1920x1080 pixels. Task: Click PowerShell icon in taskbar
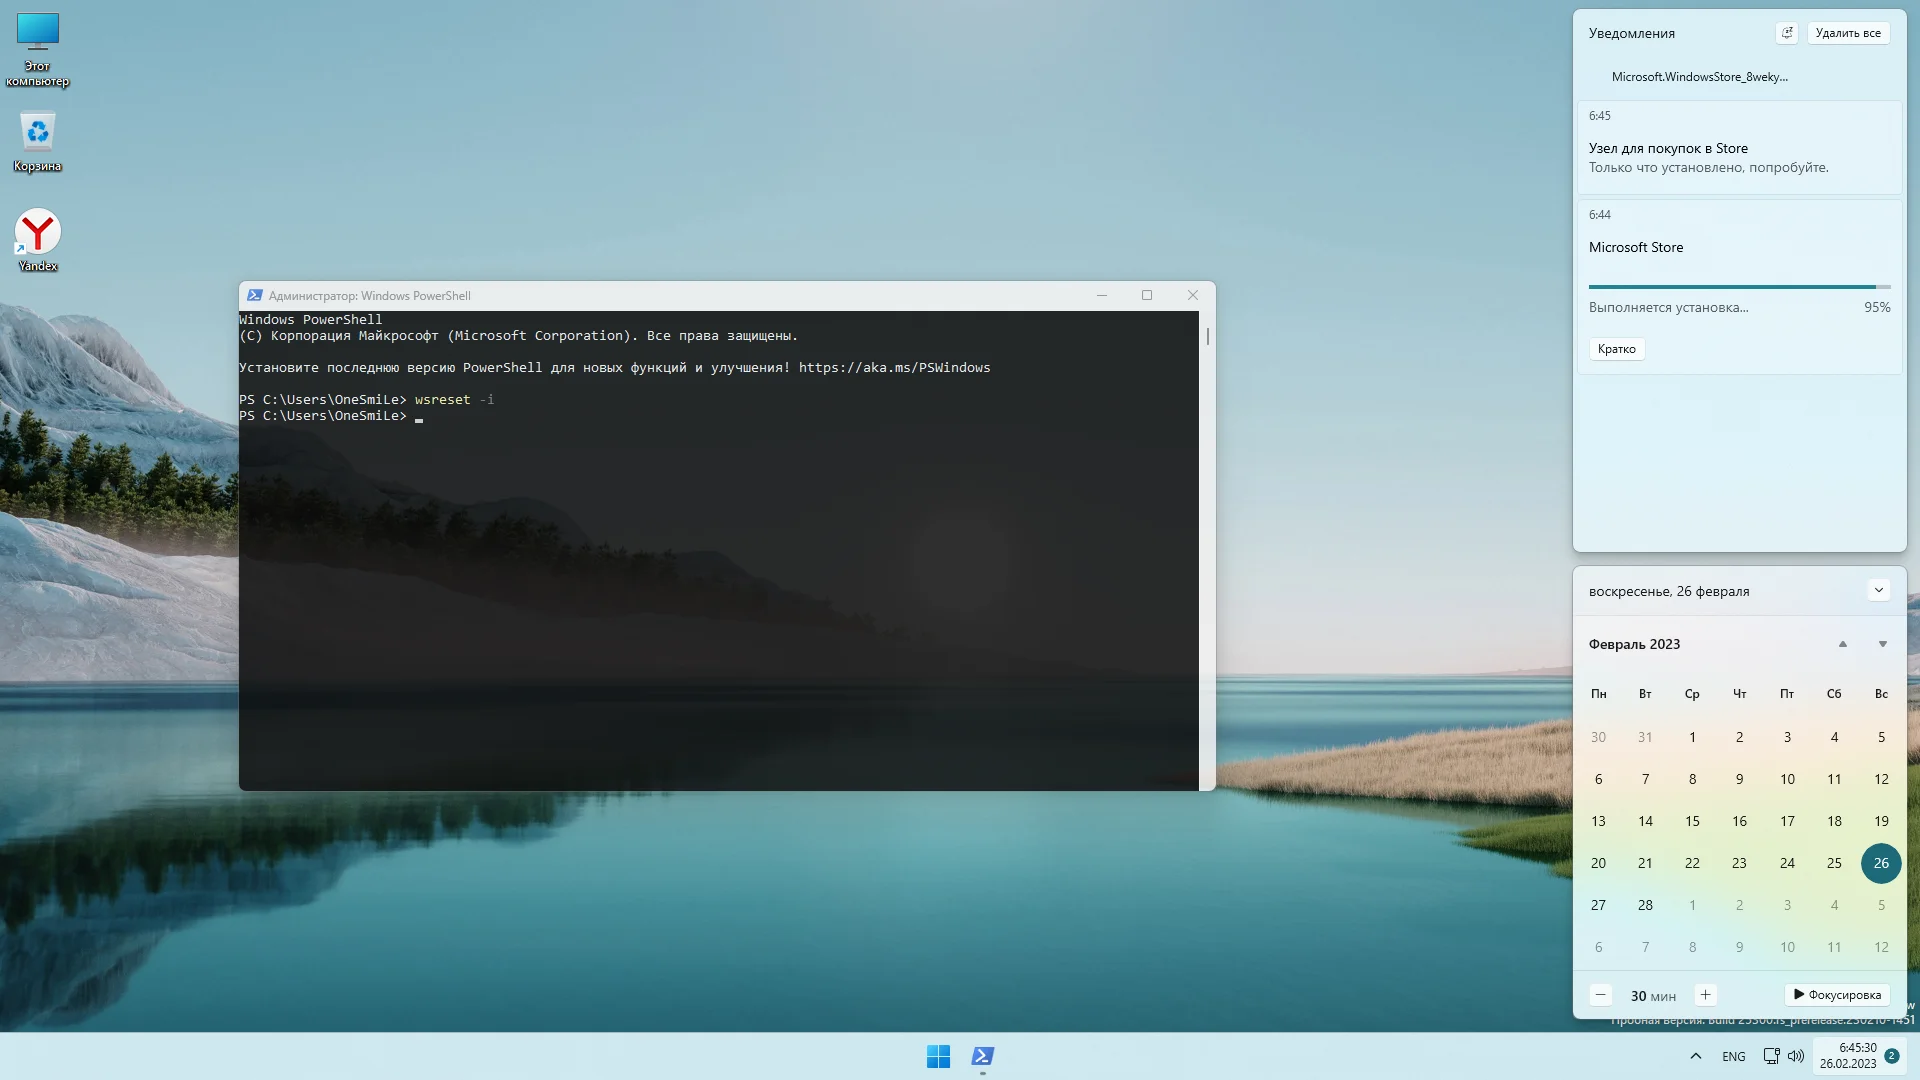[x=983, y=1056]
